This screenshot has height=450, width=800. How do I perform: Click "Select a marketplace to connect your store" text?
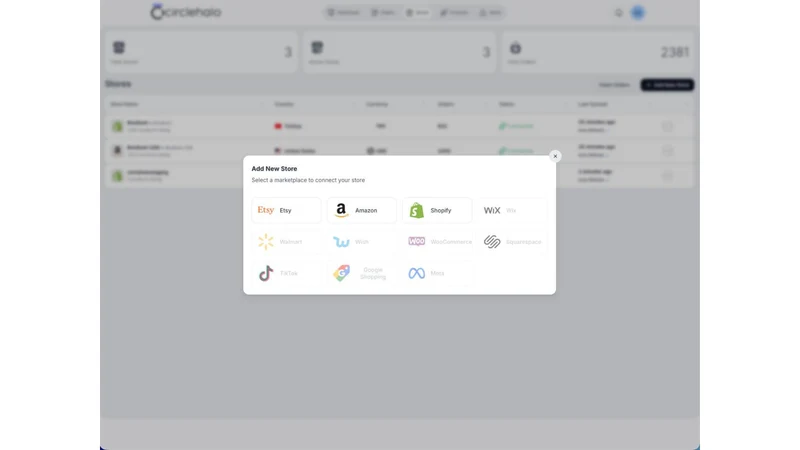(308, 180)
